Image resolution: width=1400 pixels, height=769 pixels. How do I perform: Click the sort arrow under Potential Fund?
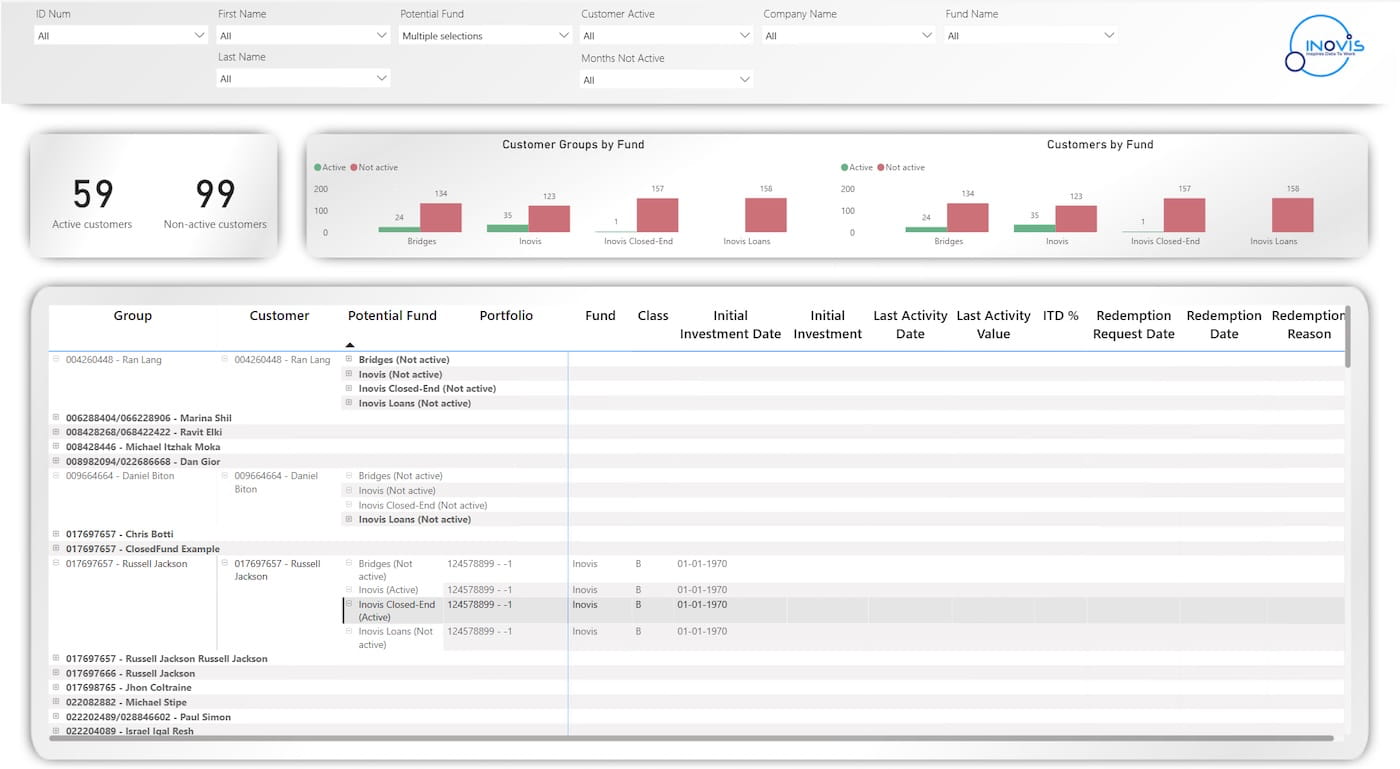[350, 344]
